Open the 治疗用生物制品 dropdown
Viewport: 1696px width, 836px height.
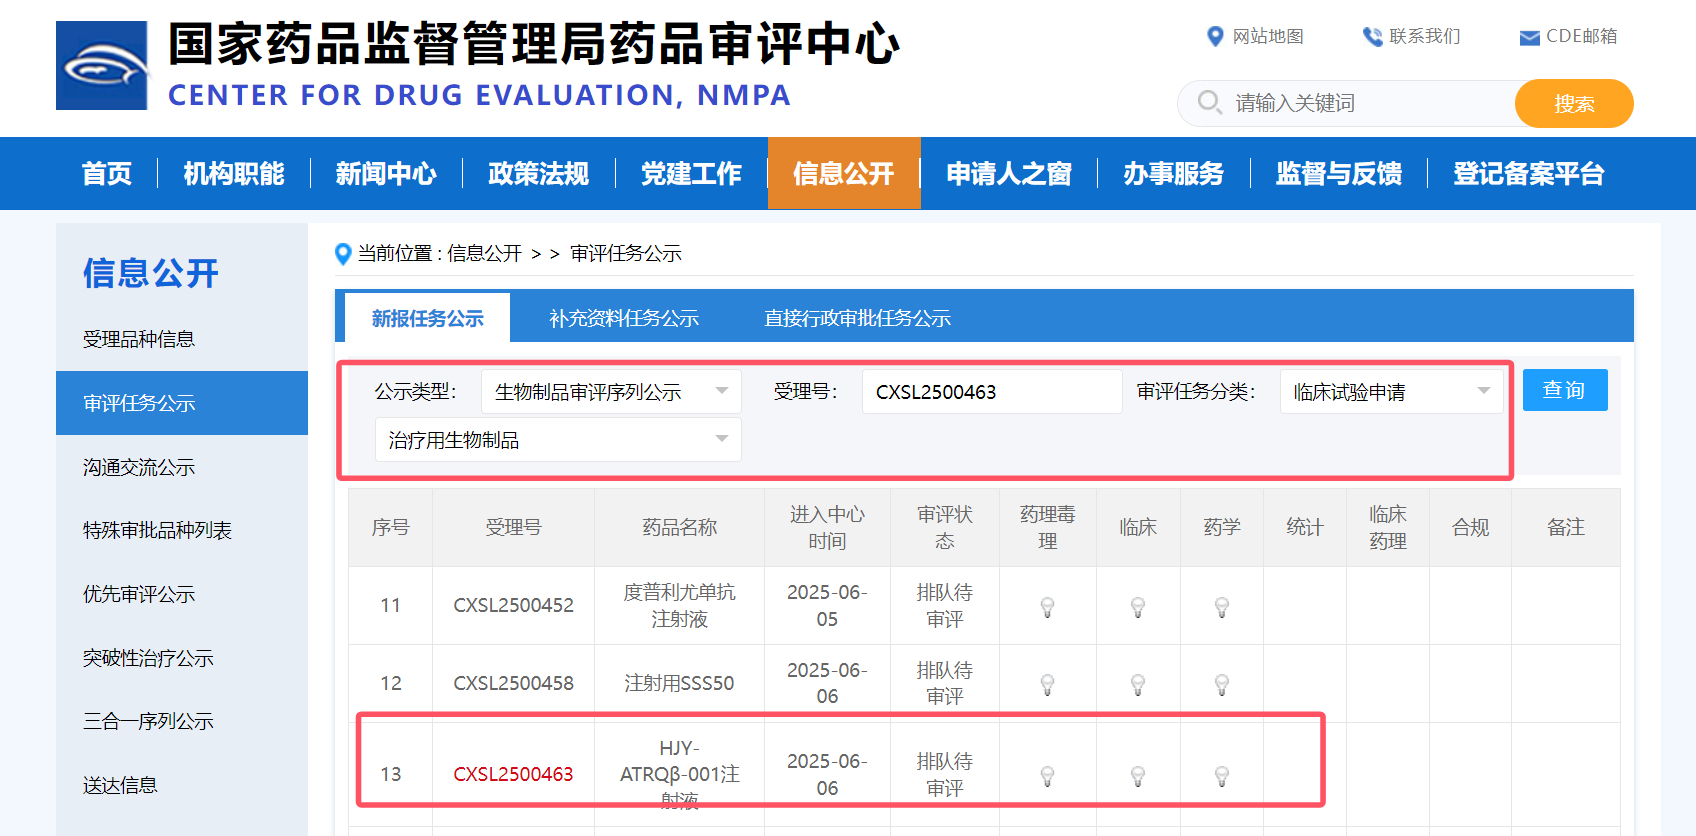pyautogui.click(x=558, y=440)
